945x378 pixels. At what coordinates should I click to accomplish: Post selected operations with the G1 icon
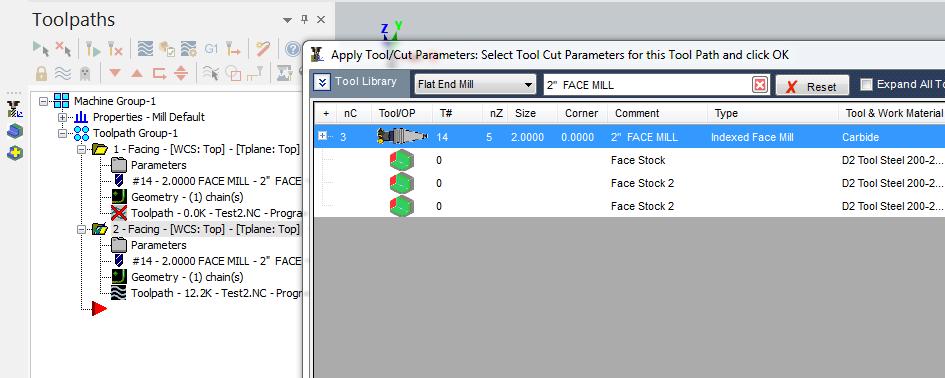click(211, 48)
